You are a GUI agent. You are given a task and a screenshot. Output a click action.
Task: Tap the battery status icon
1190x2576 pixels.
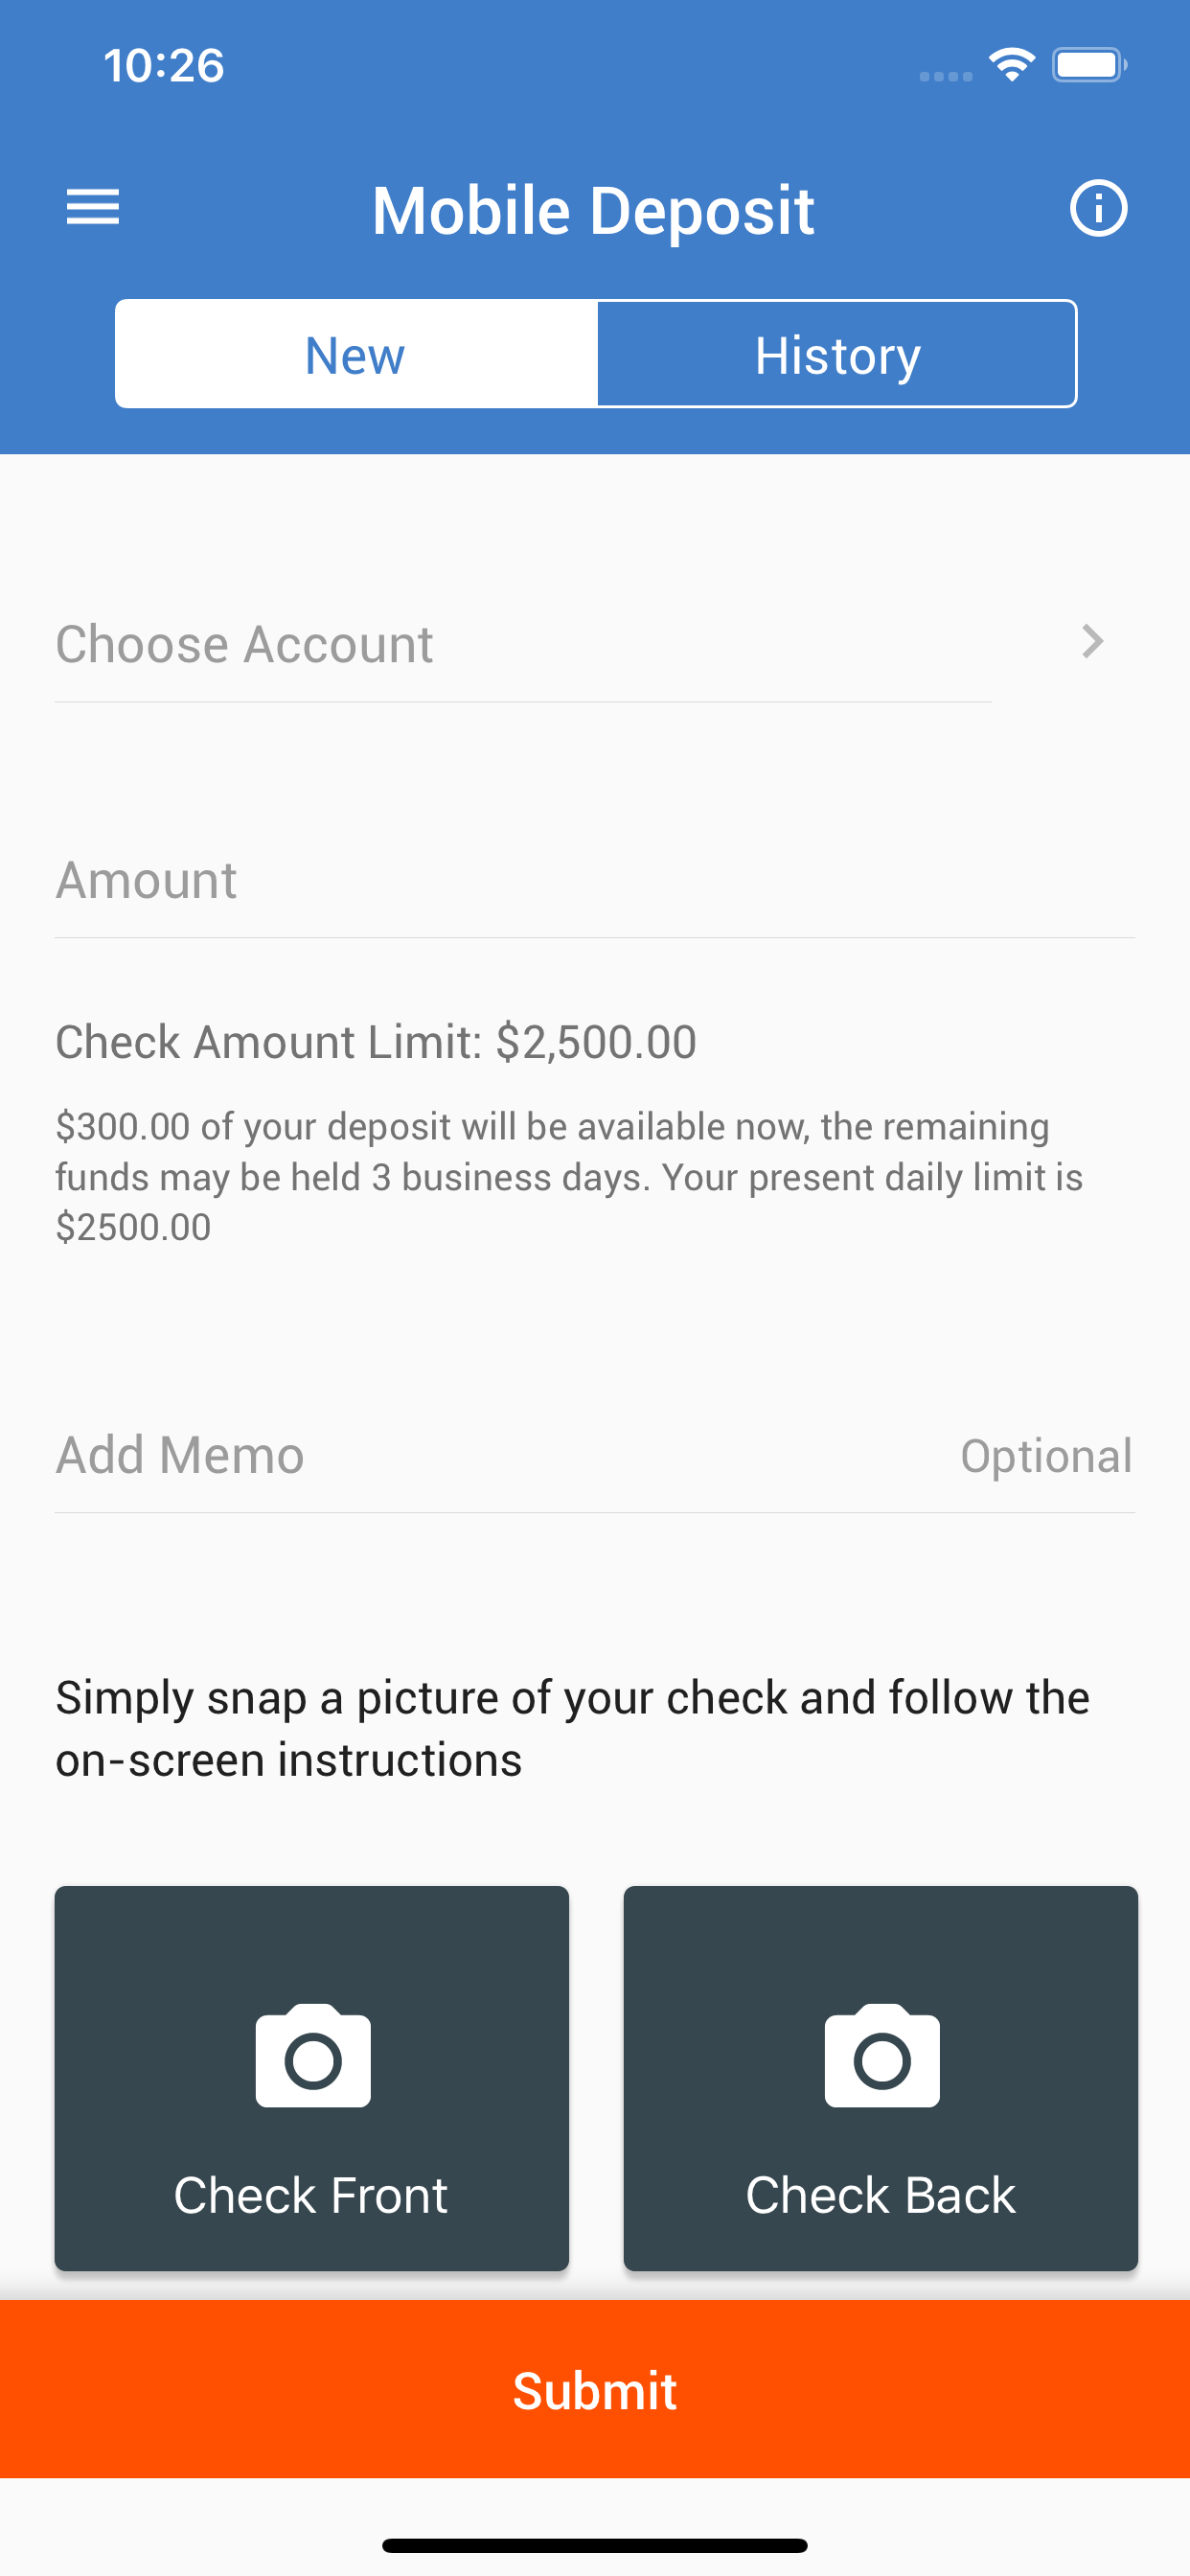(x=1089, y=65)
